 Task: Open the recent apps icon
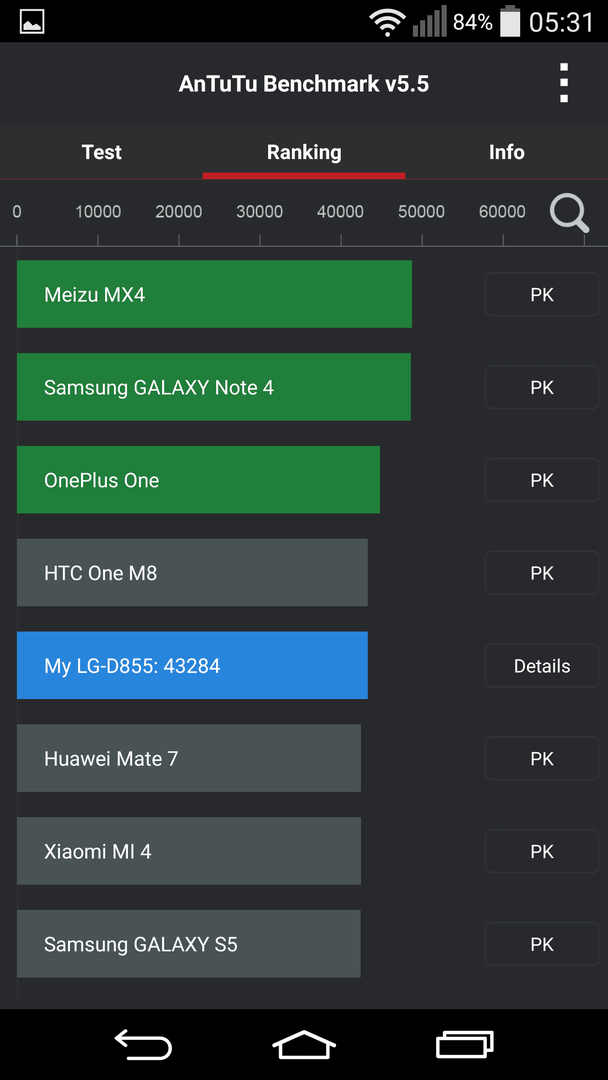[x=465, y=1044]
